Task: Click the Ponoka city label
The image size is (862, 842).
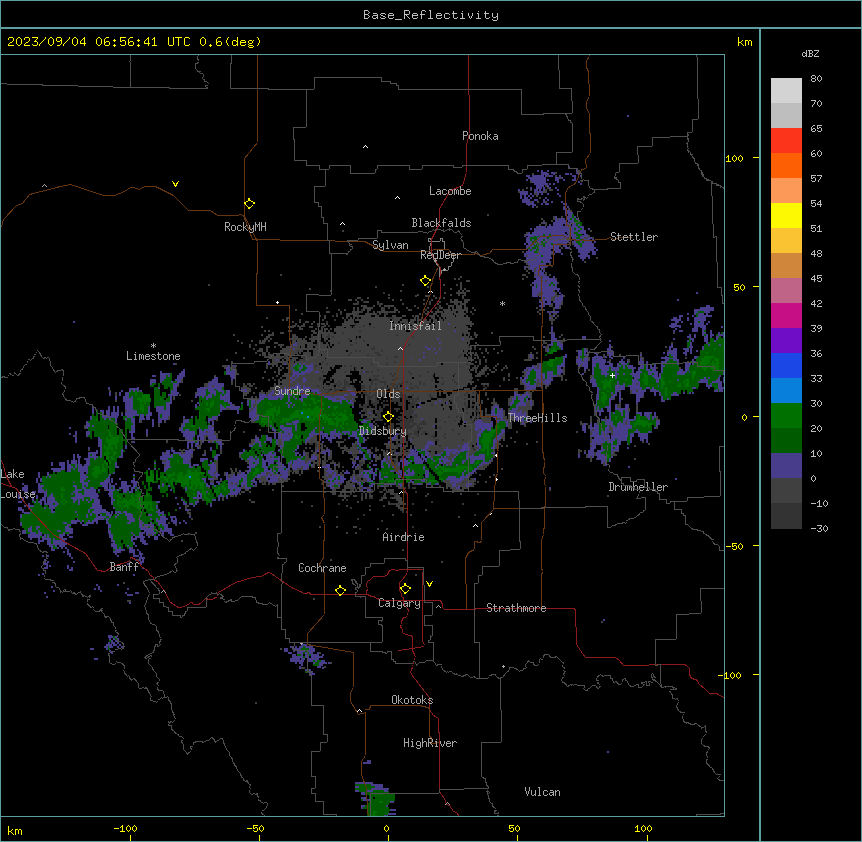Action: [480, 136]
